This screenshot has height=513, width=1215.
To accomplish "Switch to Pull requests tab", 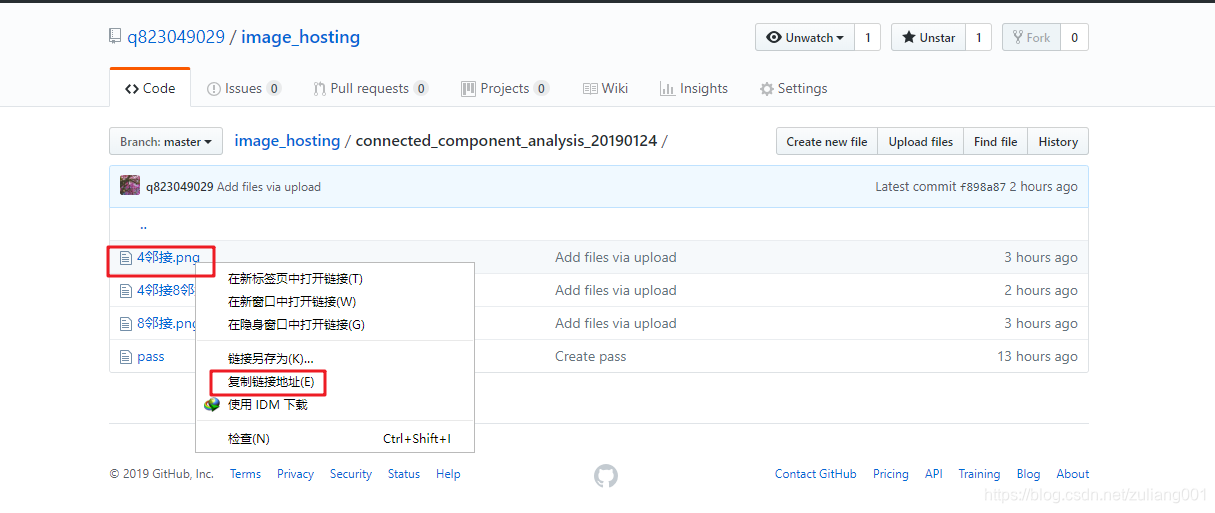I will (370, 88).
